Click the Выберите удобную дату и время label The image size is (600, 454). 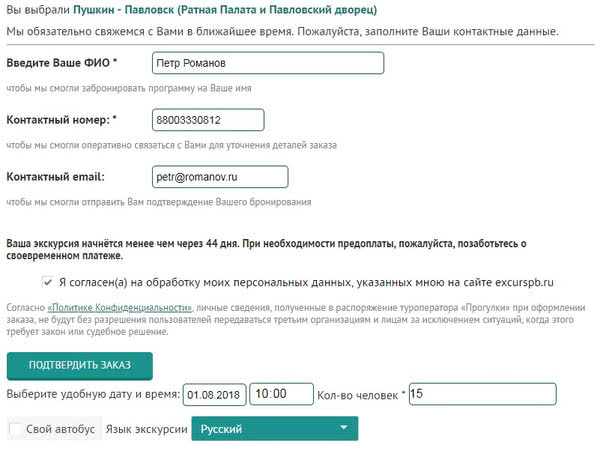pos(93,395)
